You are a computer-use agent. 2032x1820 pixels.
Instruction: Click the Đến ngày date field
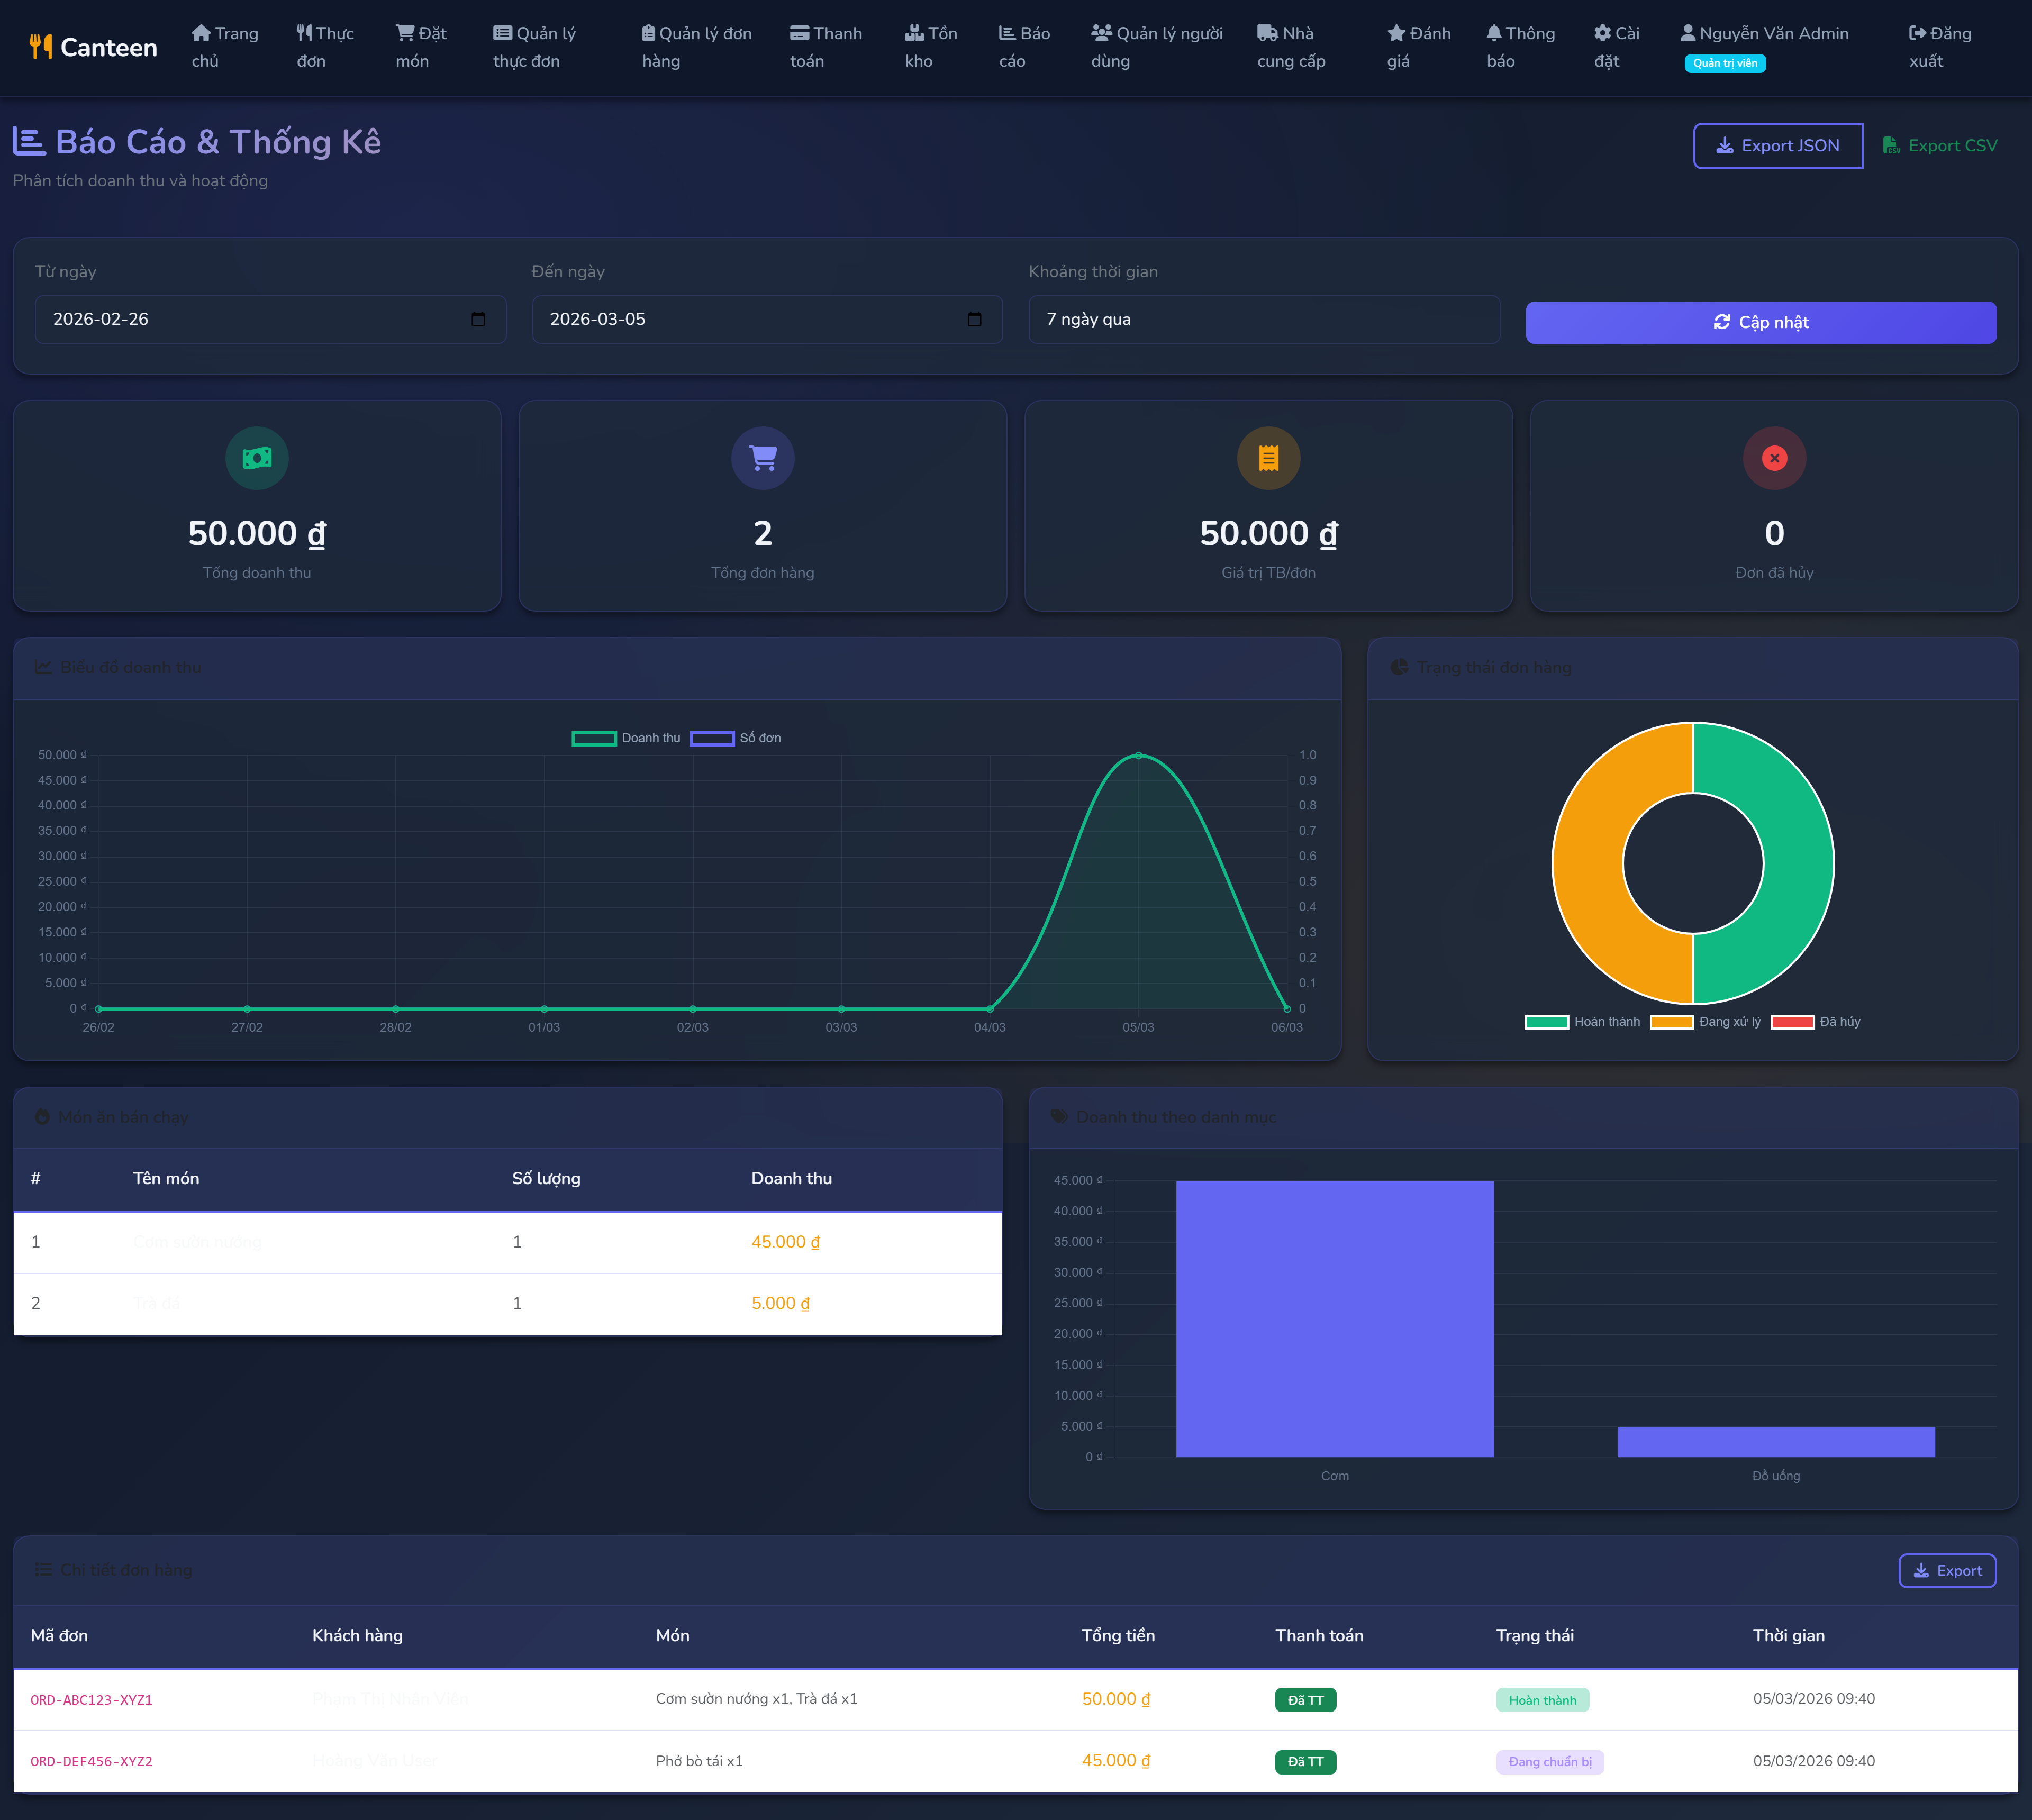(767, 319)
